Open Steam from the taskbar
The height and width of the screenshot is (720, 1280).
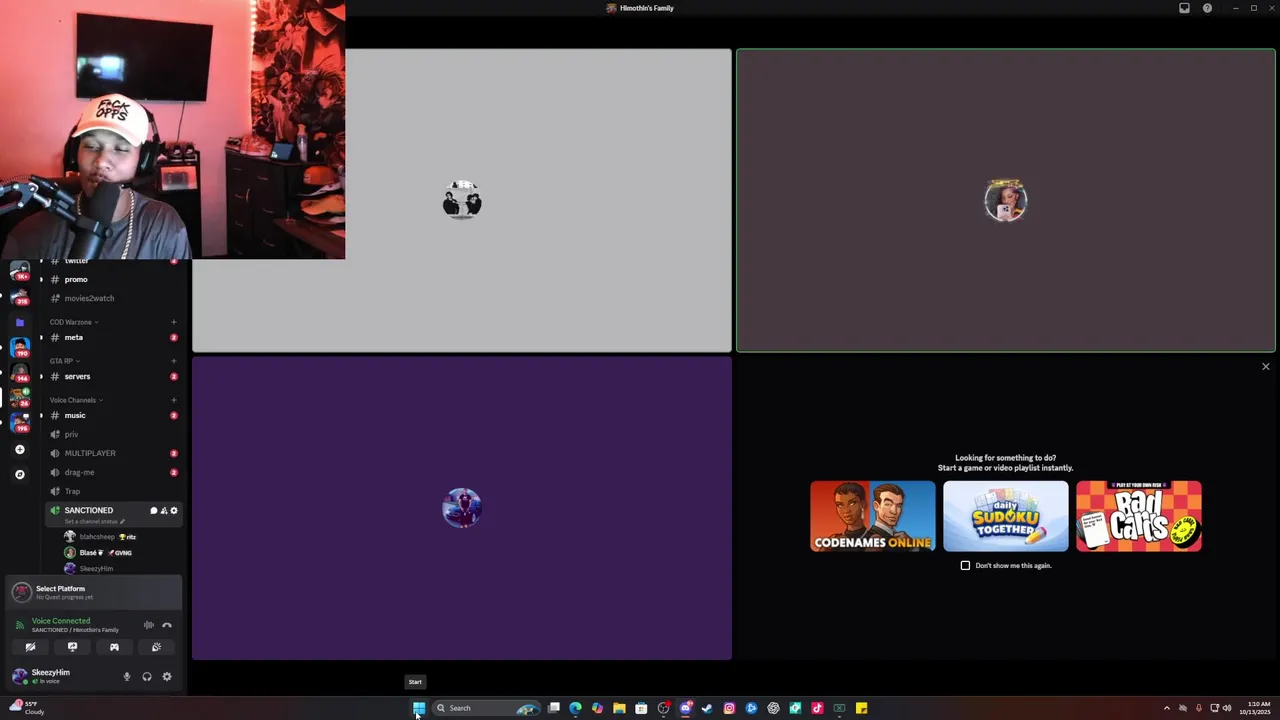click(707, 708)
